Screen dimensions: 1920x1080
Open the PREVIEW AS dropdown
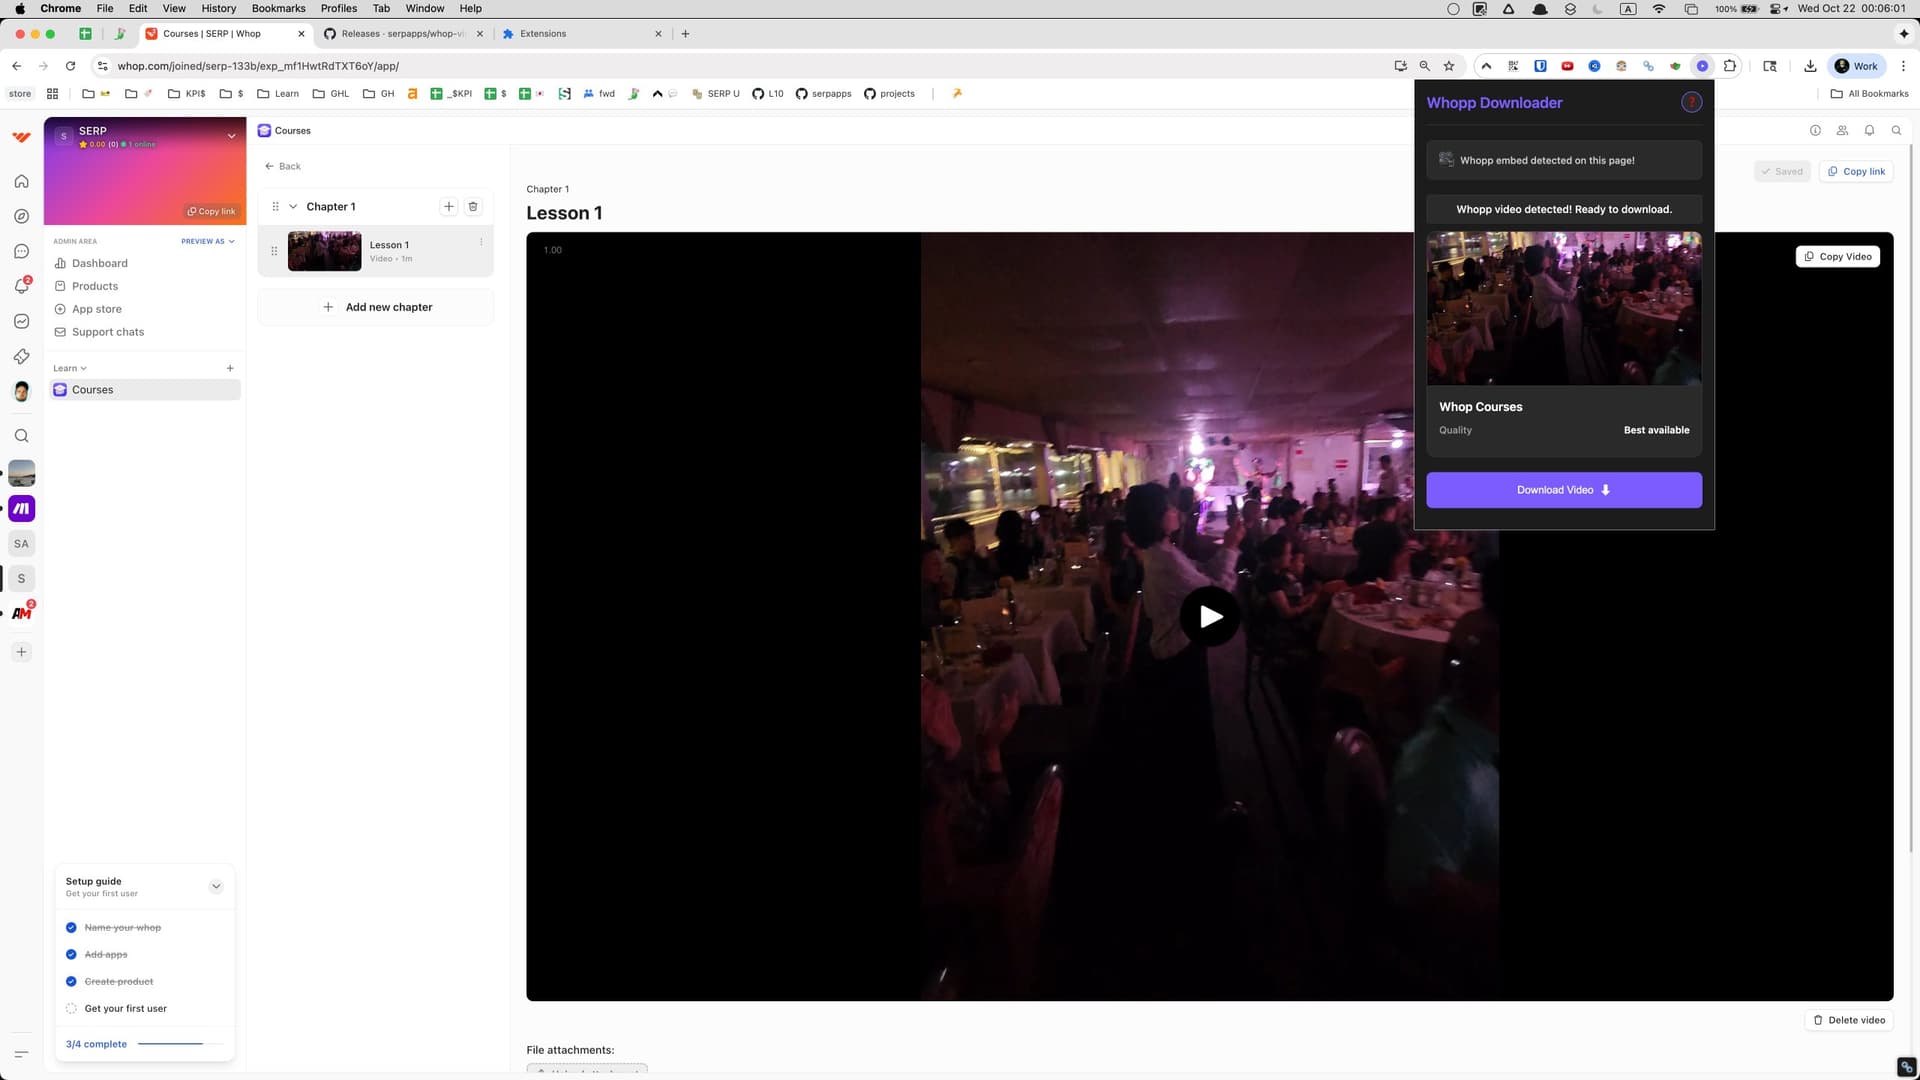(207, 241)
